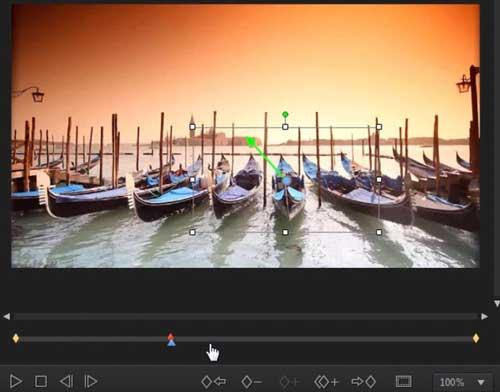Step back one frame
Image resolution: width=500 pixels, height=392 pixels.
click(66, 381)
